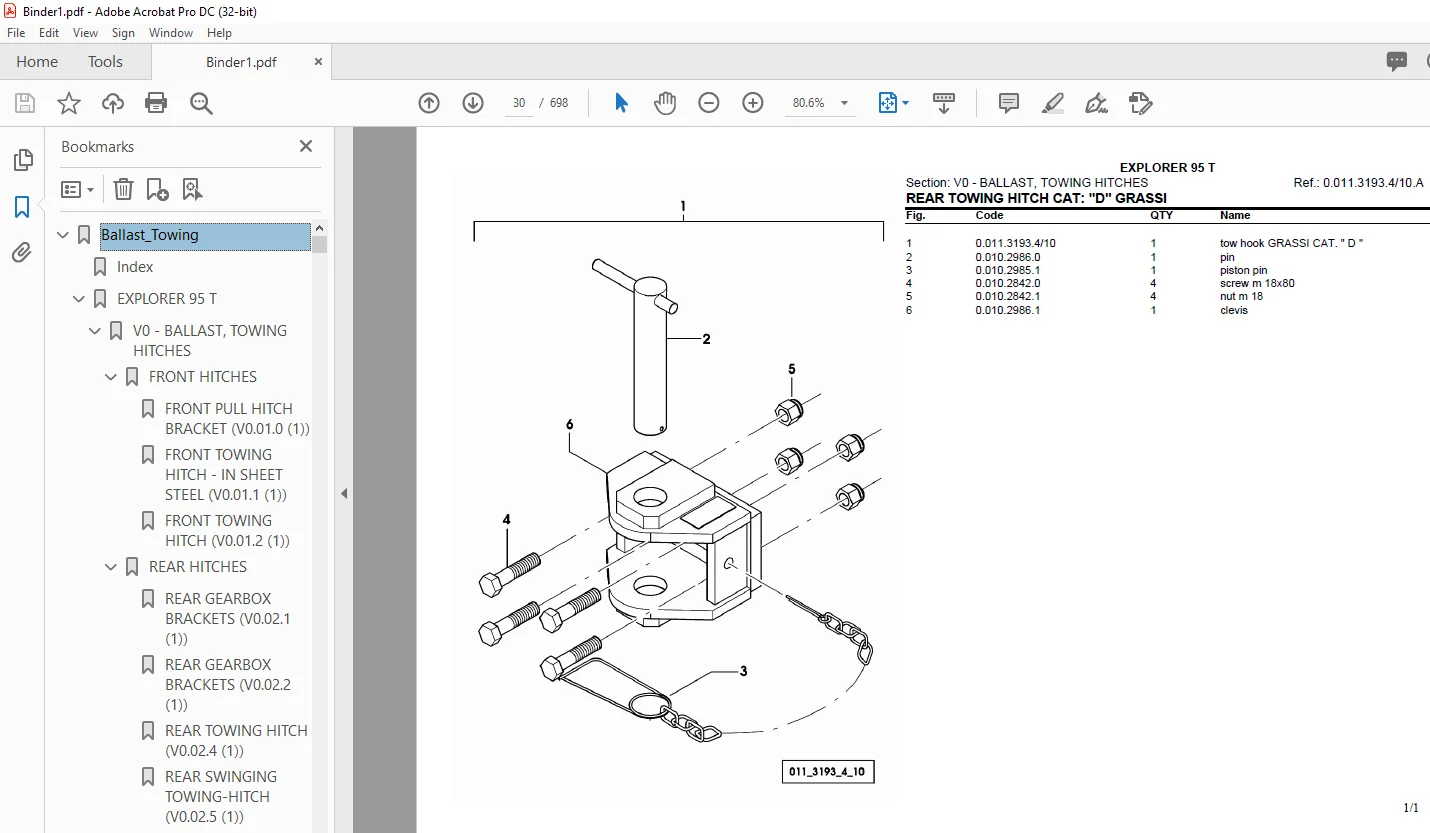Open FRONT TOWING HITCH (V0.01.2) bookmark
The height and width of the screenshot is (833, 1430).
pyautogui.click(x=228, y=531)
